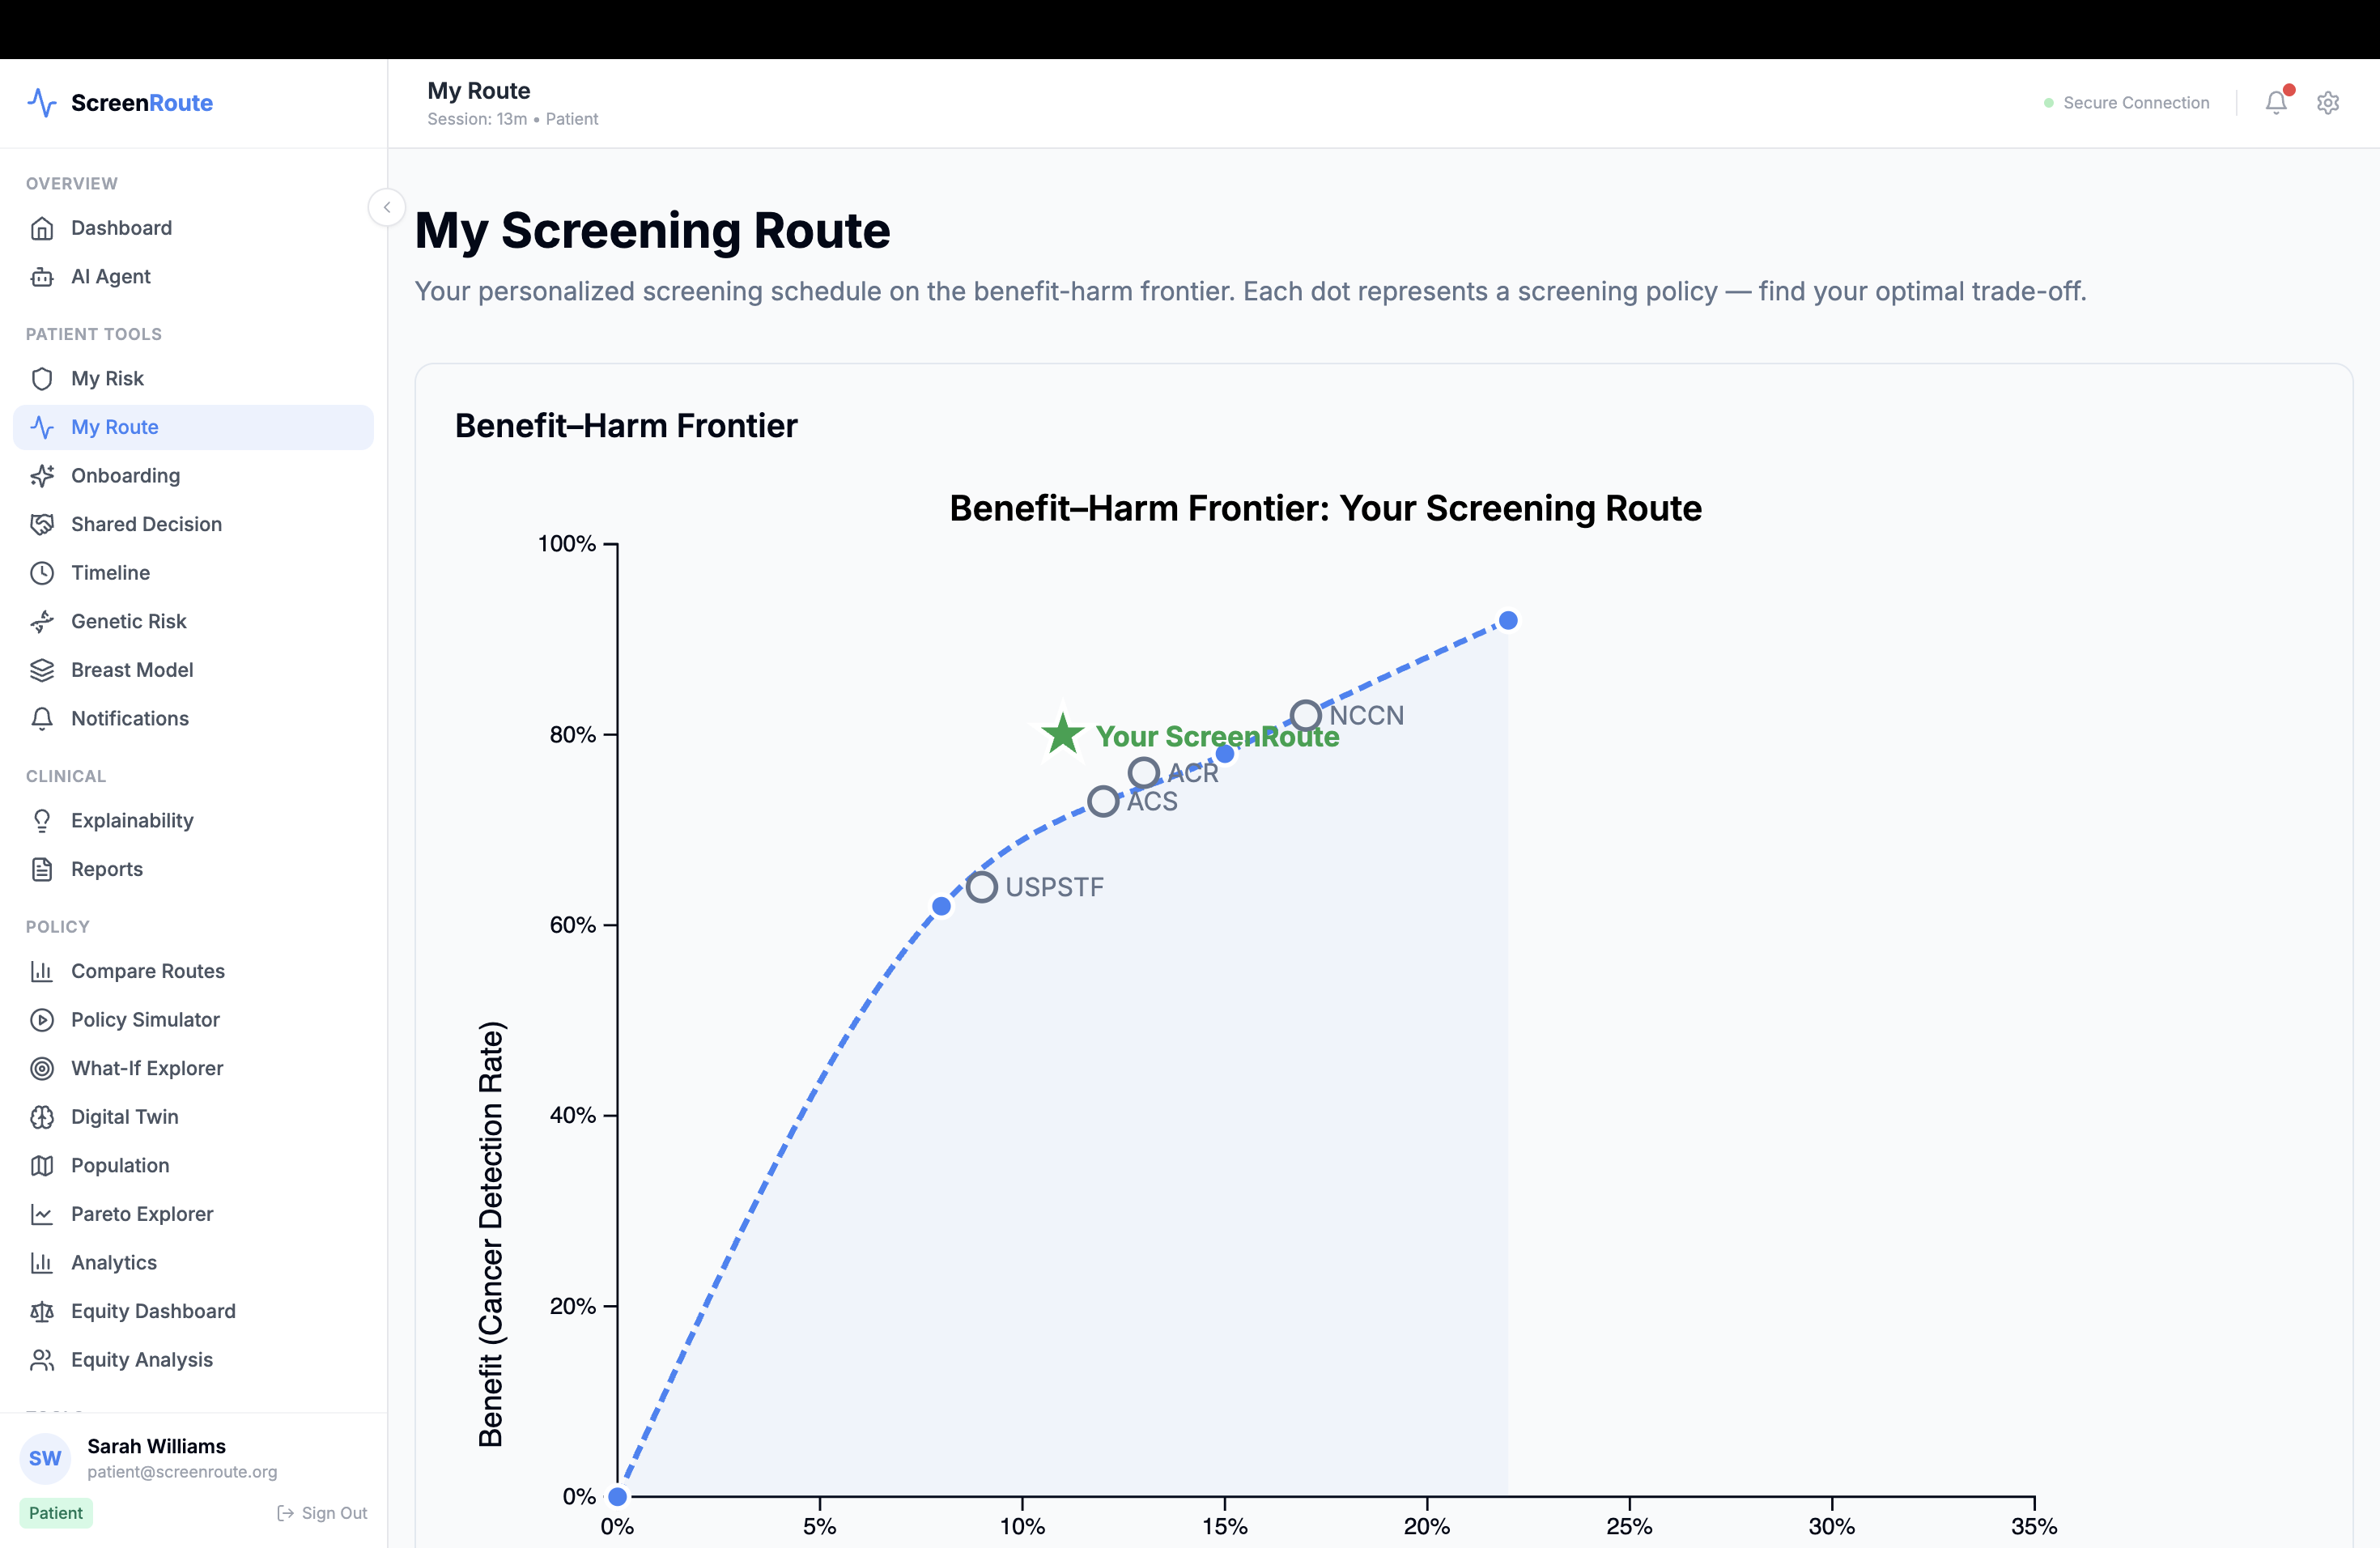This screenshot has height=1548, width=2380.
Task: Go to AI Agent
Action: (110, 277)
